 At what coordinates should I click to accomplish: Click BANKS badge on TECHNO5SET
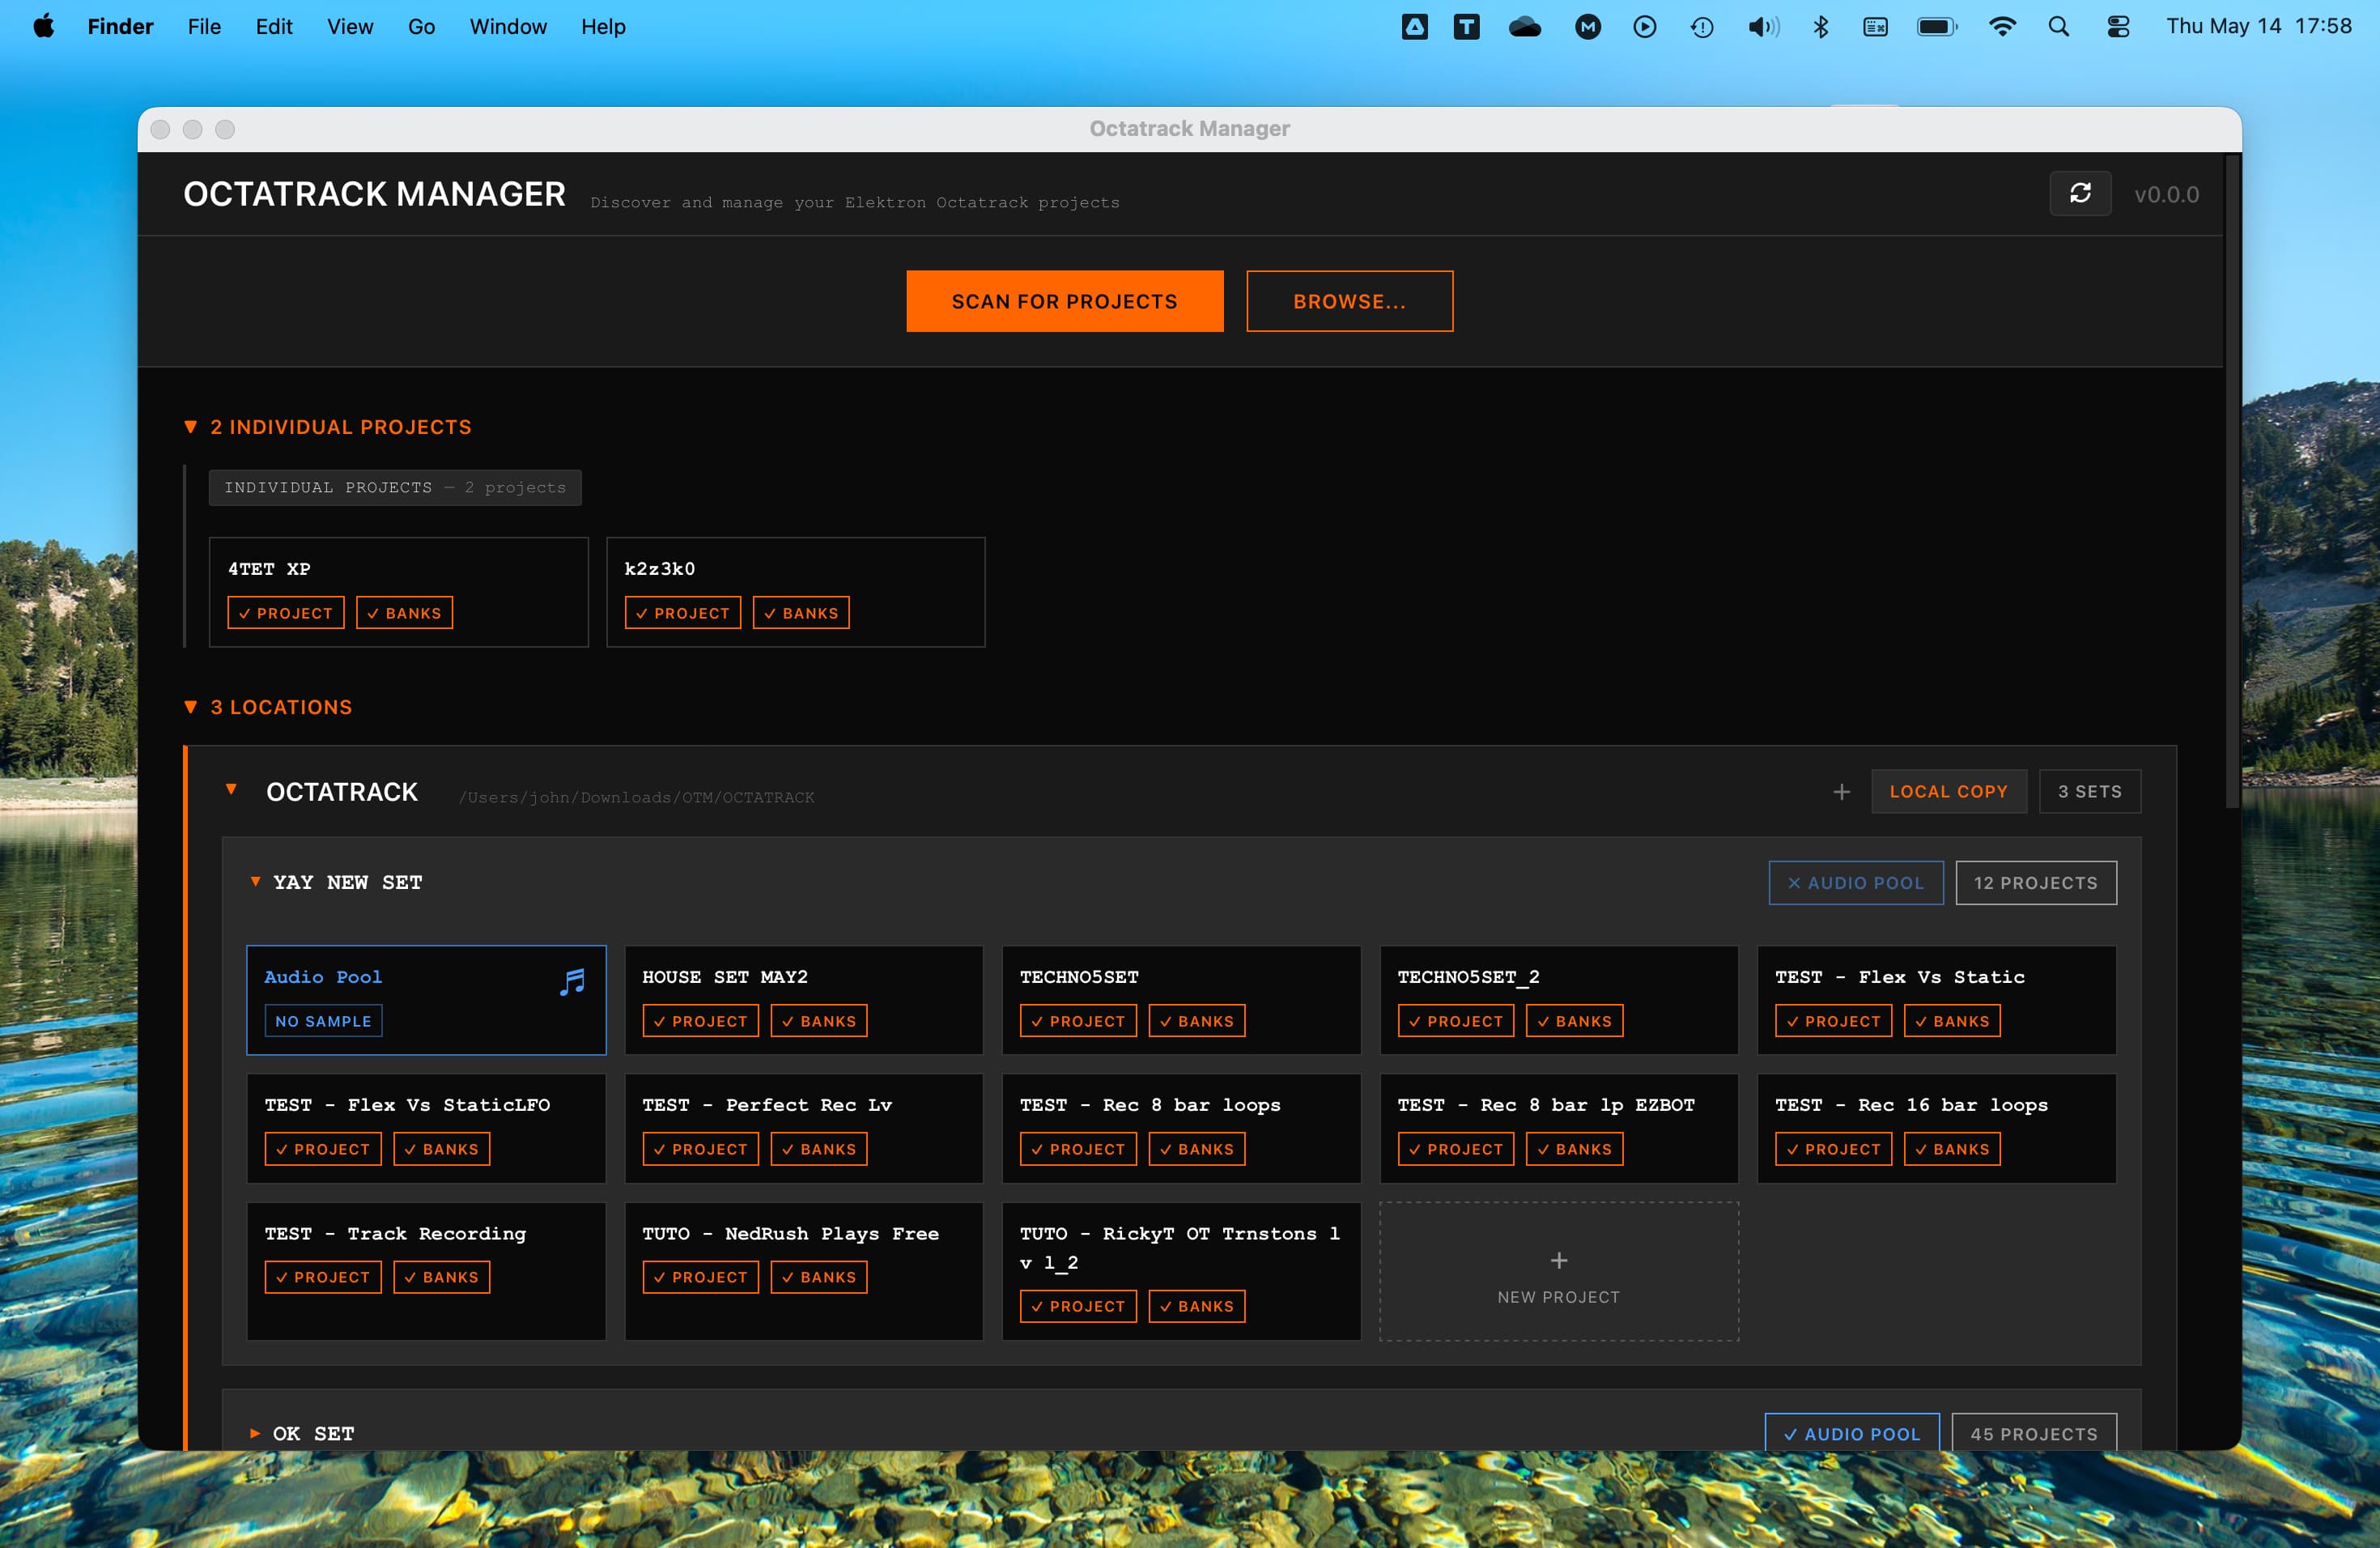(1197, 1021)
